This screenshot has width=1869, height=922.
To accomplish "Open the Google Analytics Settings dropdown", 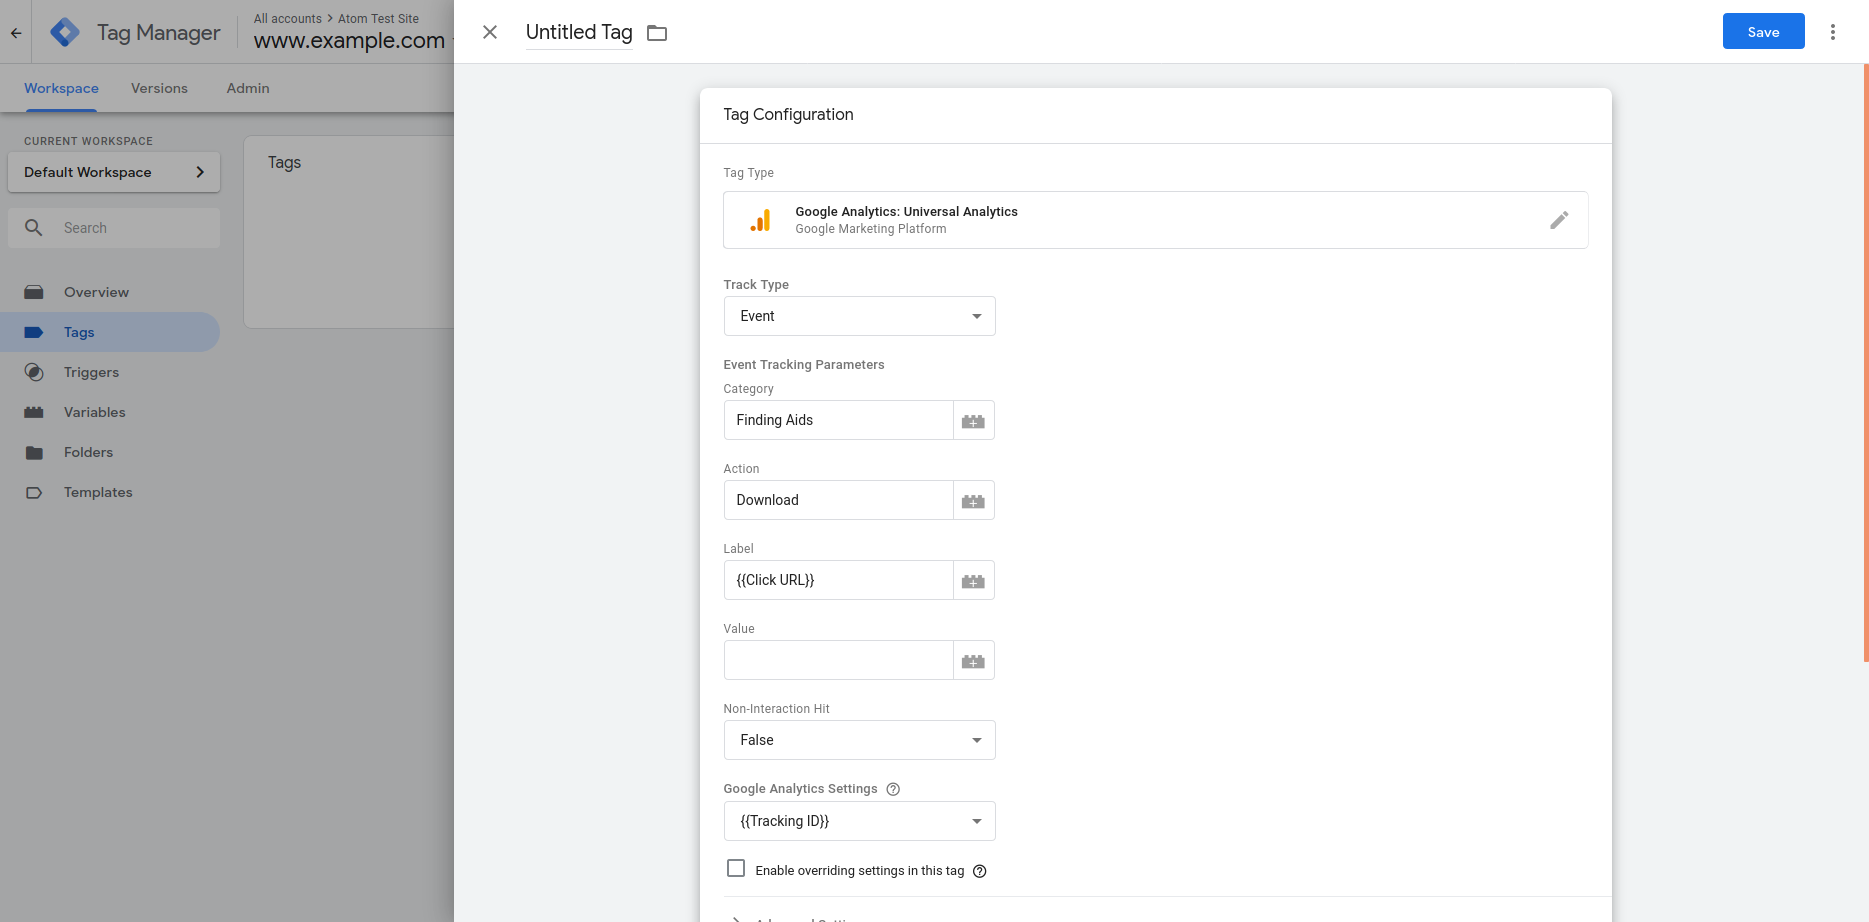I will [x=859, y=821].
